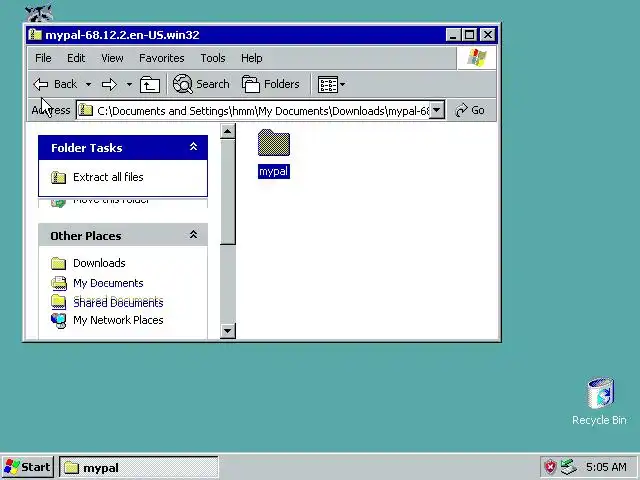Open the Forward history dropdown arrow

tap(129, 84)
